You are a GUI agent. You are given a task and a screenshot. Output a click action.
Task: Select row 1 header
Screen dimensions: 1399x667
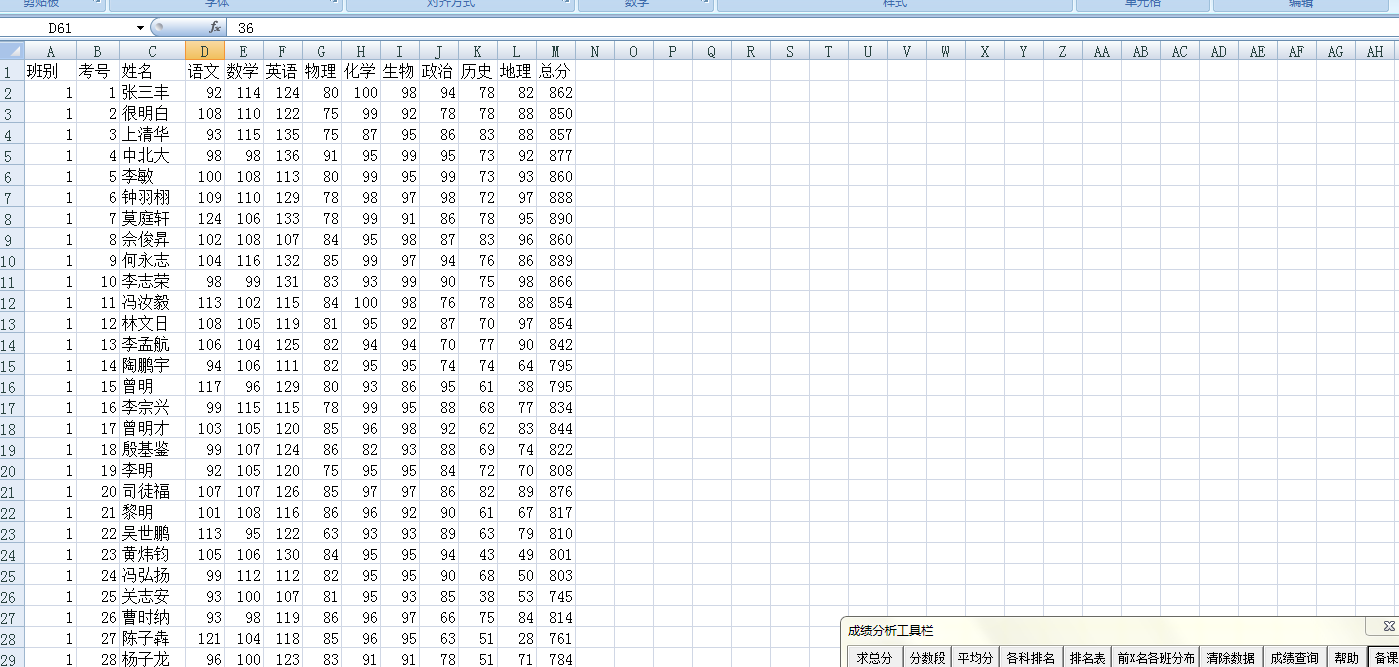pos(12,71)
